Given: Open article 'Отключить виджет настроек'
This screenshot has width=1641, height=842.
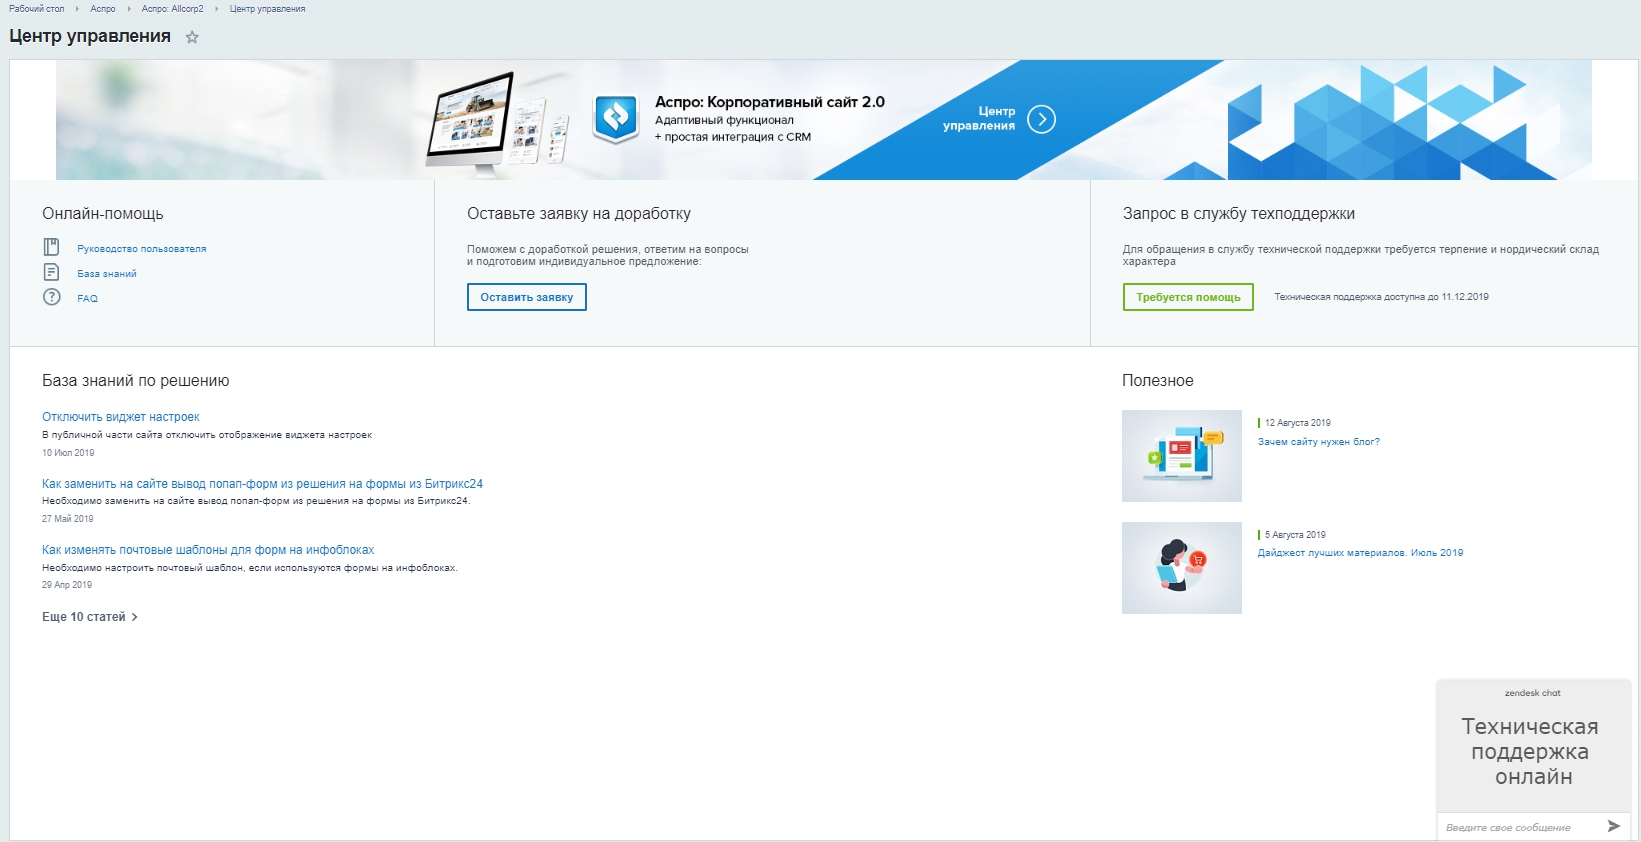Looking at the screenshot, I should [x=121, y=417].
